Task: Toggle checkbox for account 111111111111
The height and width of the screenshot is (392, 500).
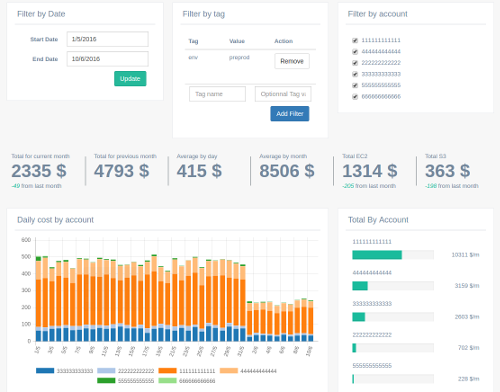Action: tap(355, 40)
